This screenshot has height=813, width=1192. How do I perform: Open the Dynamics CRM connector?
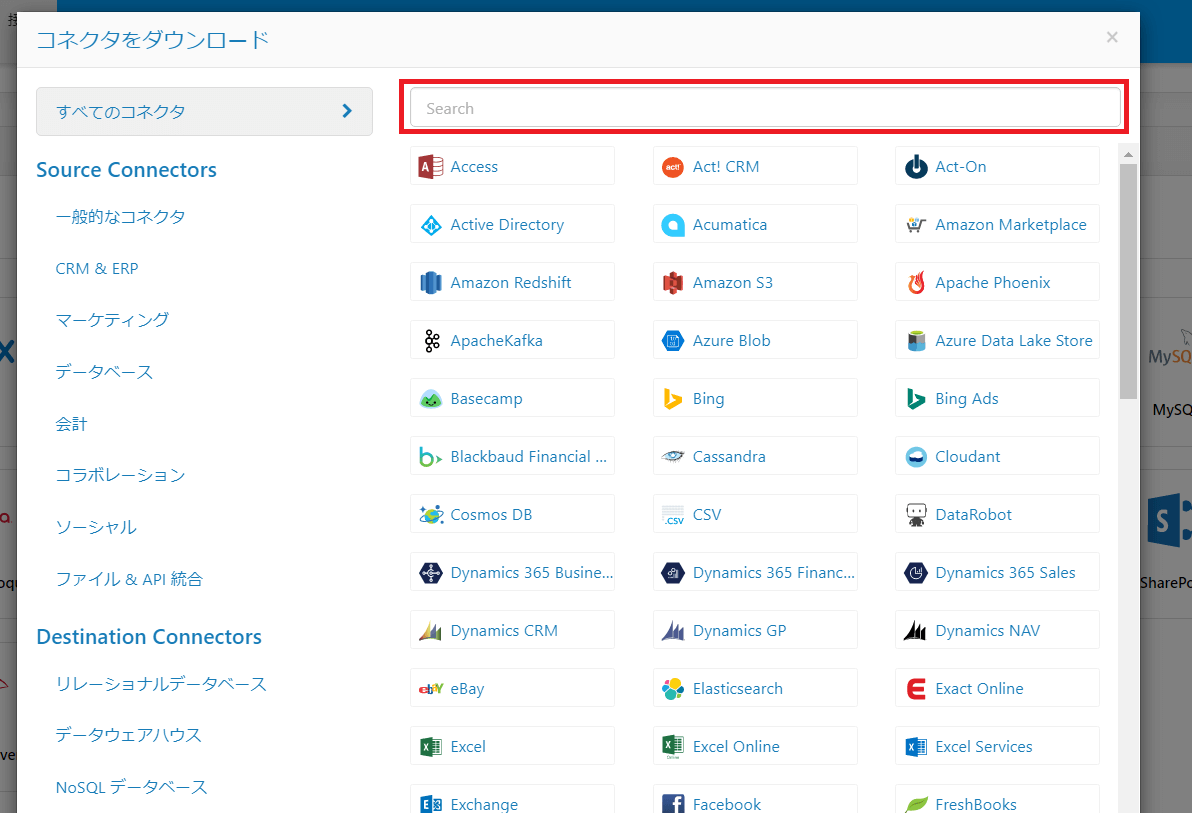coord(512,630)
